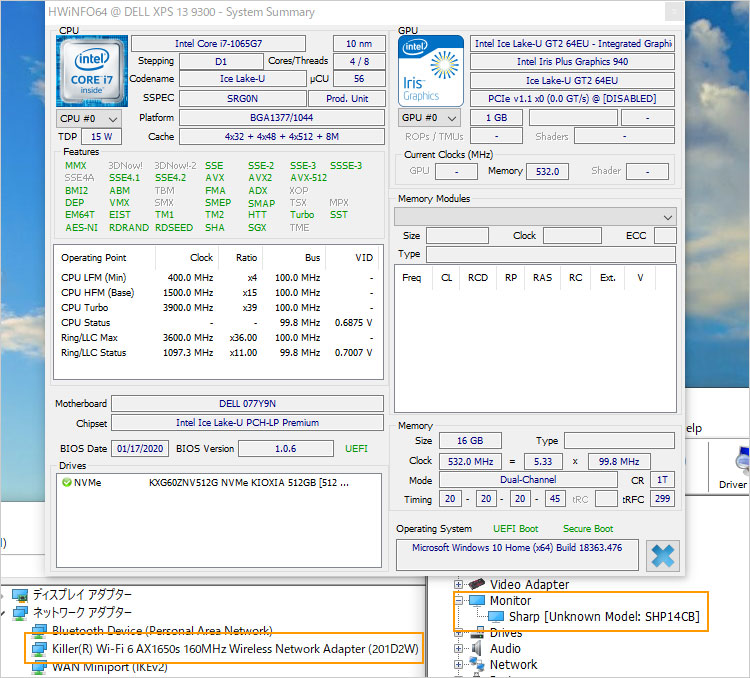Expand the Network tree node
Screen dimensions: 750x678
click(458, 665)
